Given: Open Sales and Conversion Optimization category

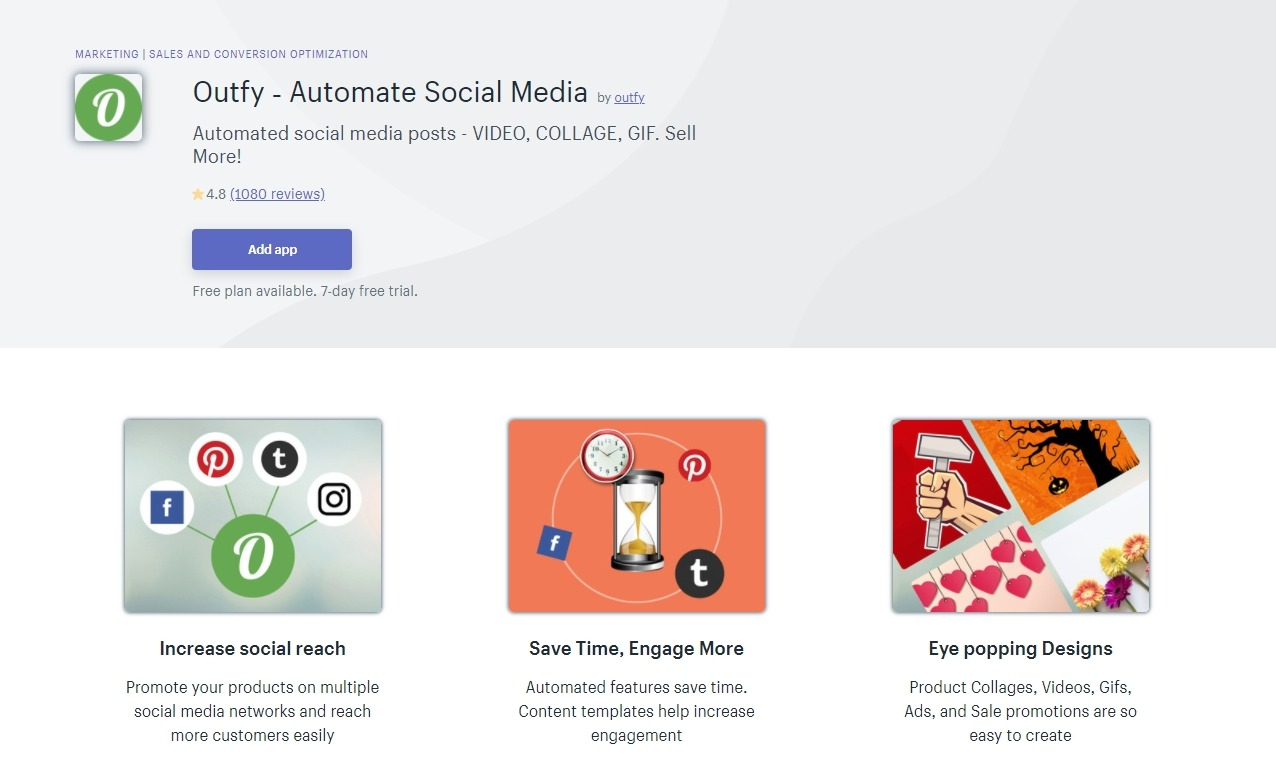Looking at the screenshot, I should [258, 54].
